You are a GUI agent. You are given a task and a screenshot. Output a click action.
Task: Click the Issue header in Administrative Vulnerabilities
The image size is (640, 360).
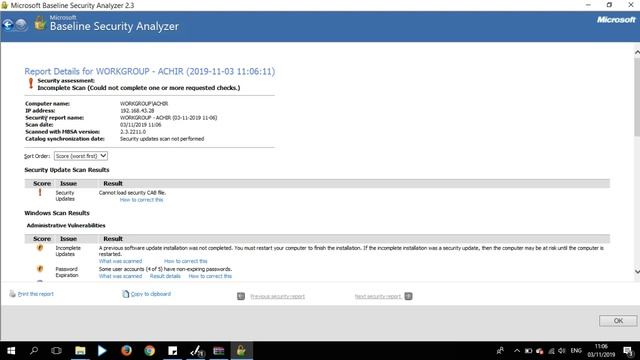69,238
